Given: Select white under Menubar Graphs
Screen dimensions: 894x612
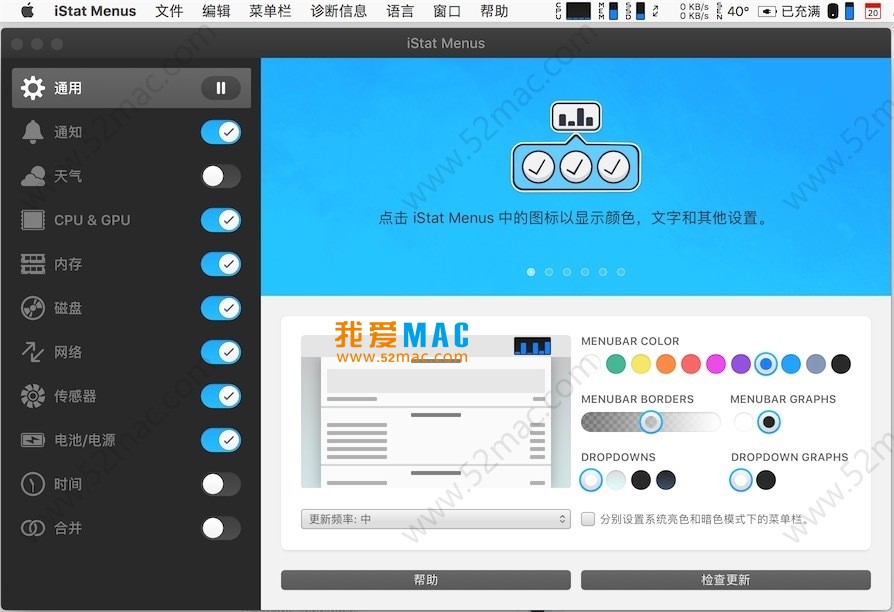Looking at the screenshot, I should 743,422.
